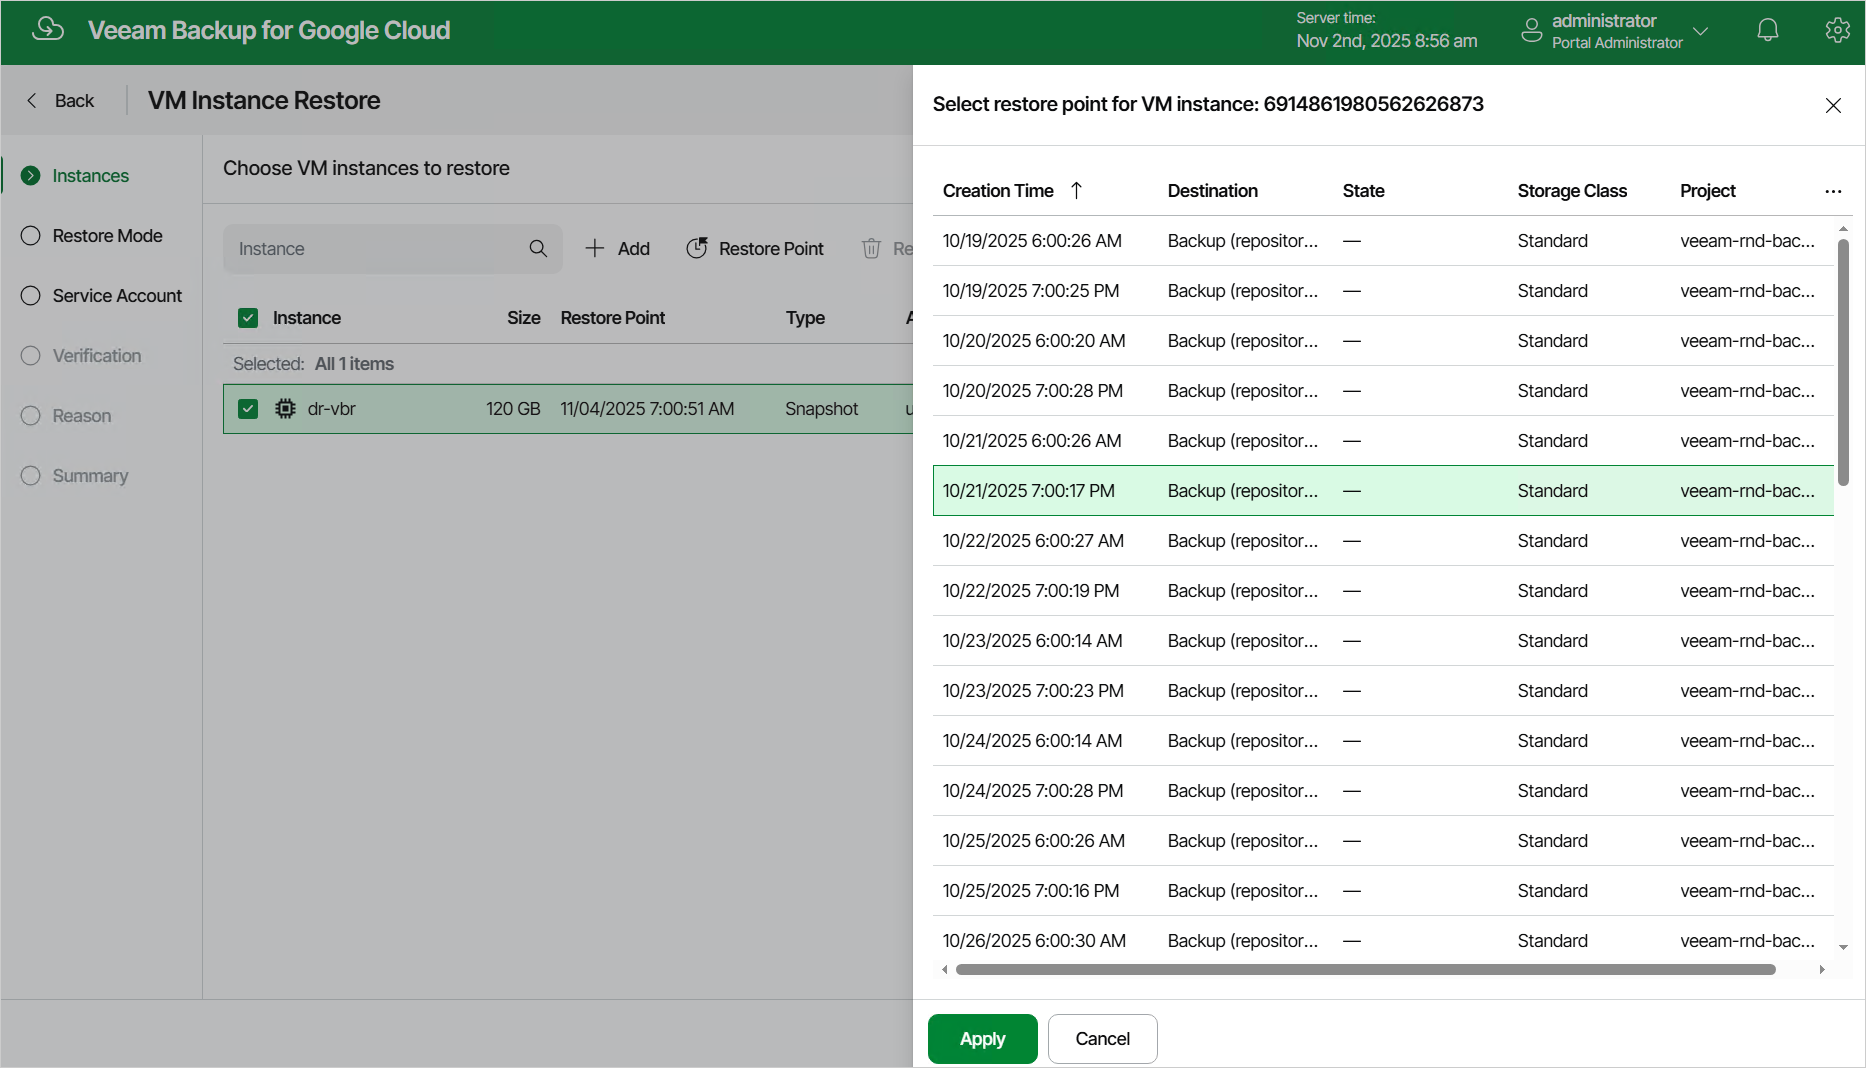Click the Add plus icon

[595, 248]
